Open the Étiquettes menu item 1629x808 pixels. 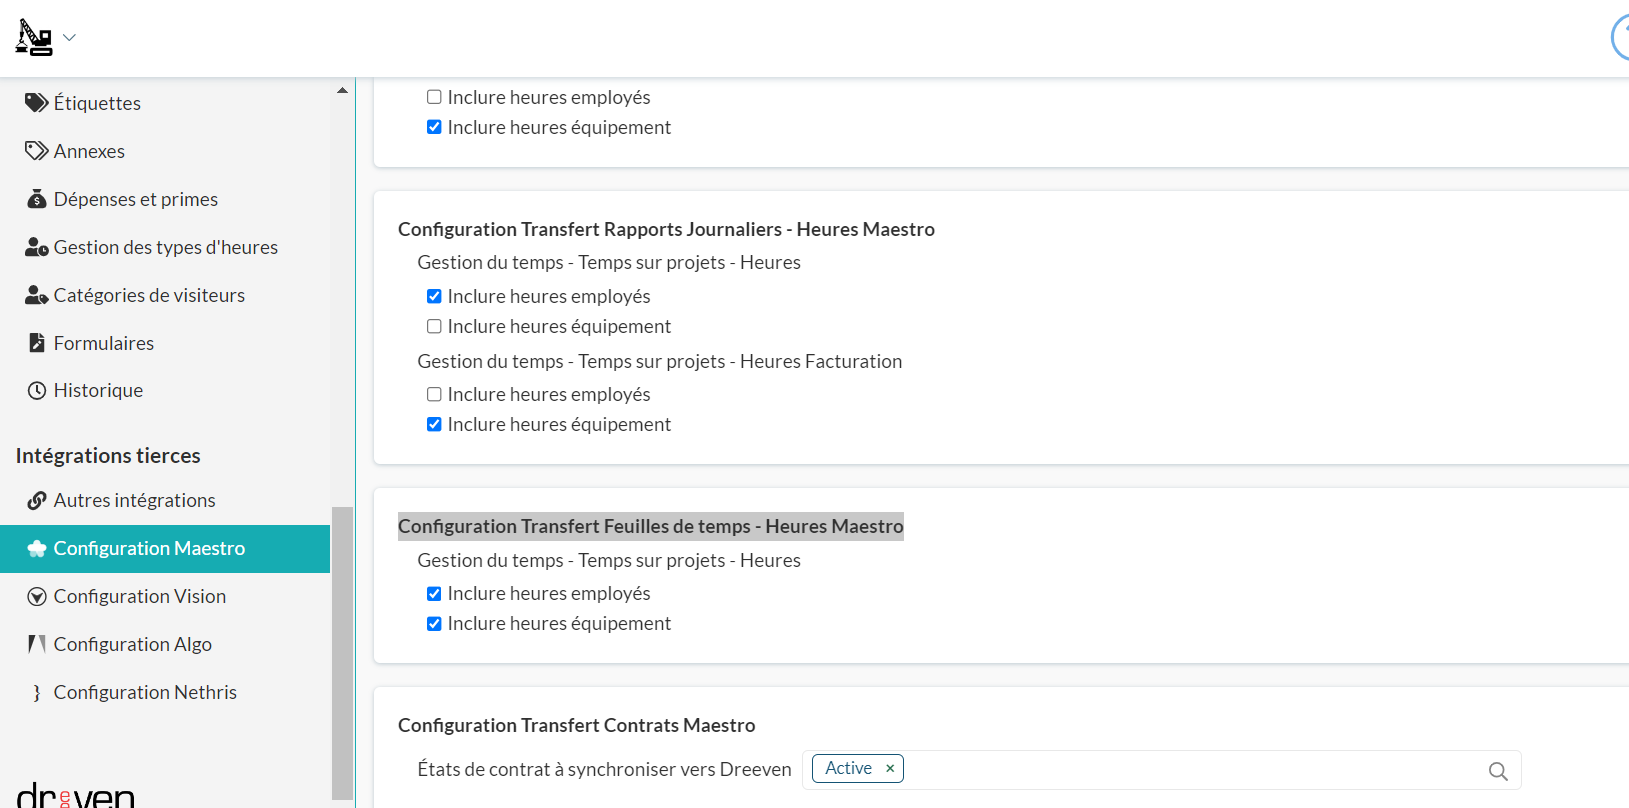pos(165,103)
